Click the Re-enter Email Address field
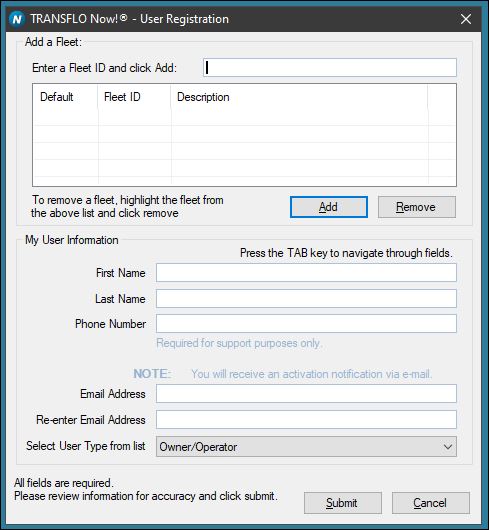 306,419
